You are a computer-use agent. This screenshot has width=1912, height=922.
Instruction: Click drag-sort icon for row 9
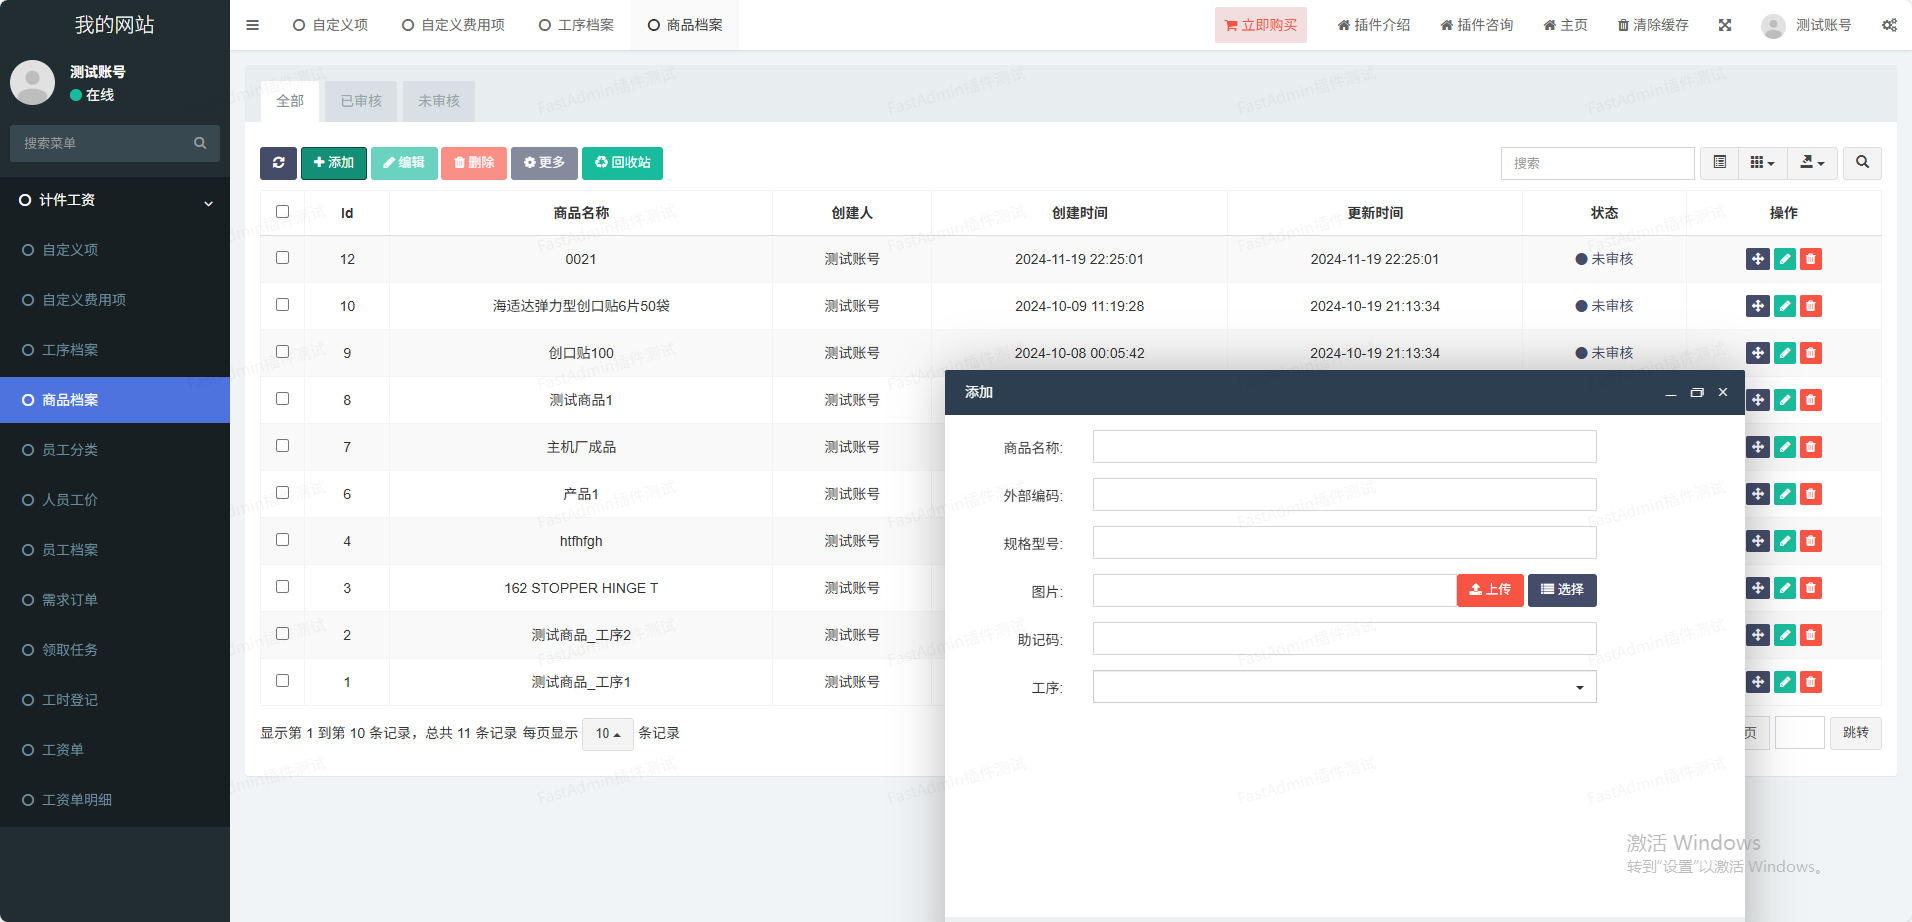1757,353
